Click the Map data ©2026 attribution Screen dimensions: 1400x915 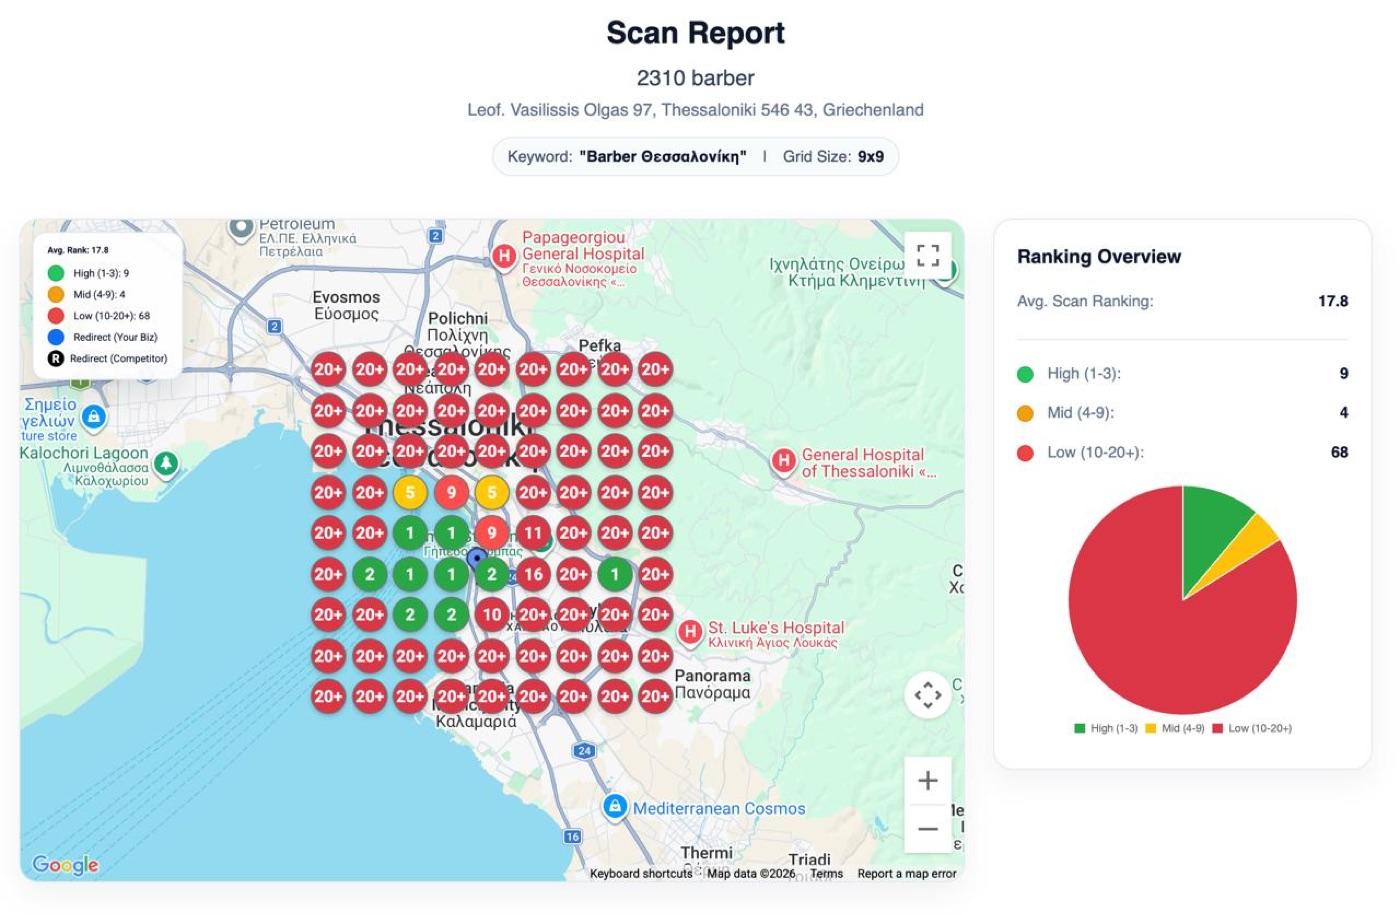coord(751,873)
